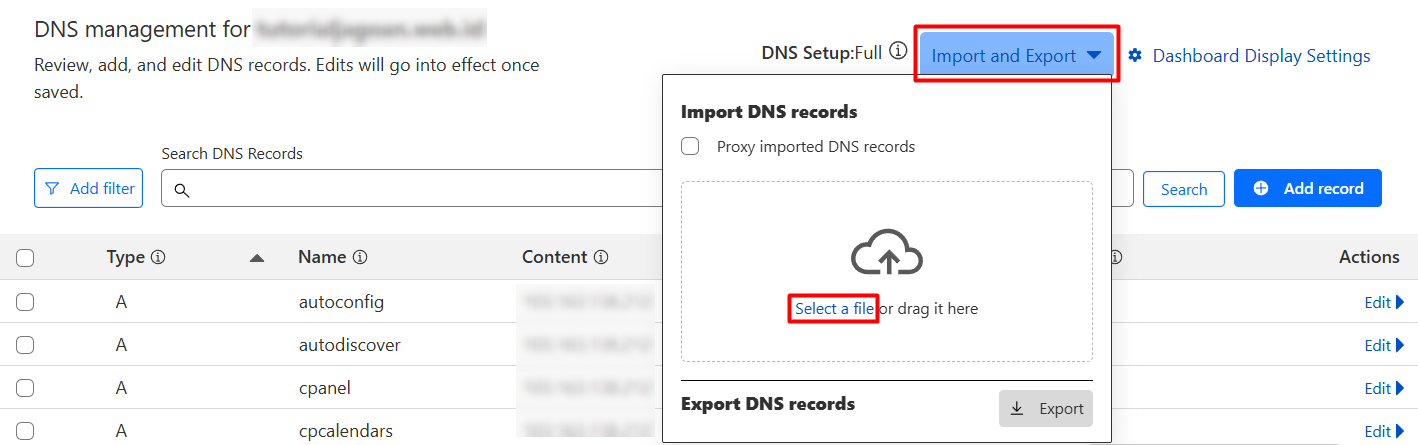The height and width of the screenshot is (445, 1418).
Task: Click the Export button
Action: point(1046,408)
